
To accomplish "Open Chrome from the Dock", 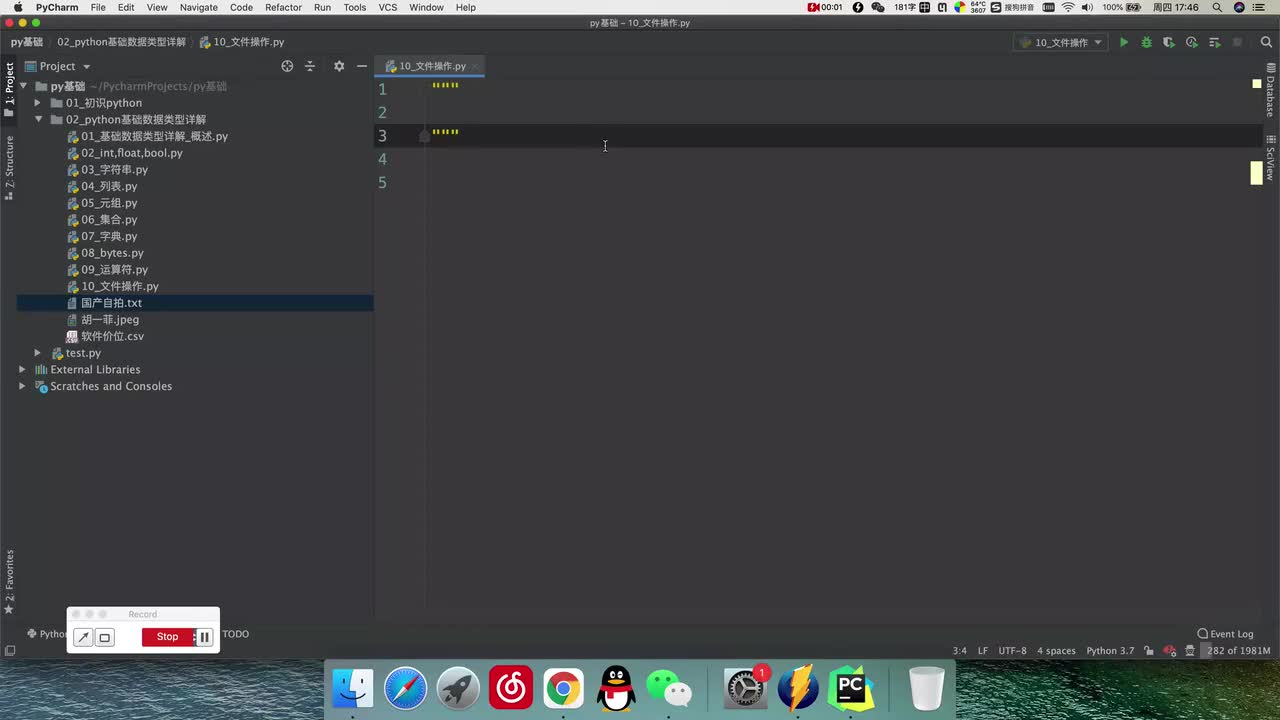I will click(564, 688).
